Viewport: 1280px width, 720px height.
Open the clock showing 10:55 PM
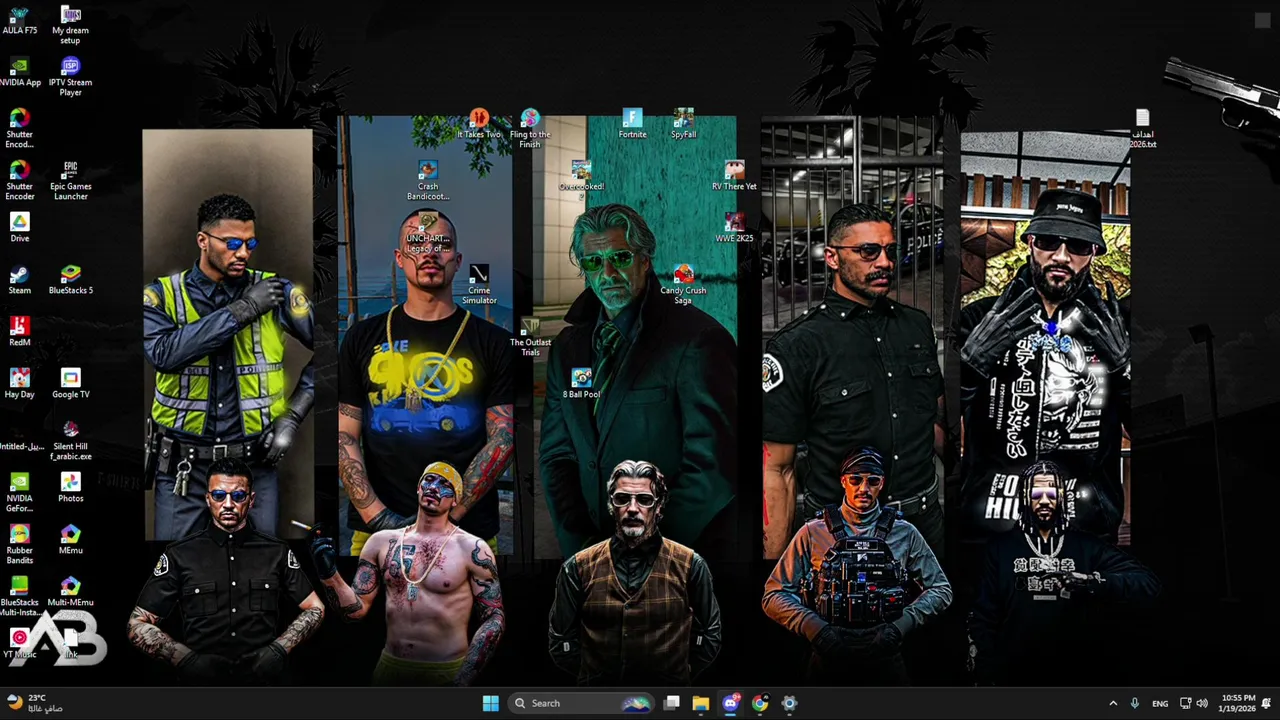(x=1237, y=703)
